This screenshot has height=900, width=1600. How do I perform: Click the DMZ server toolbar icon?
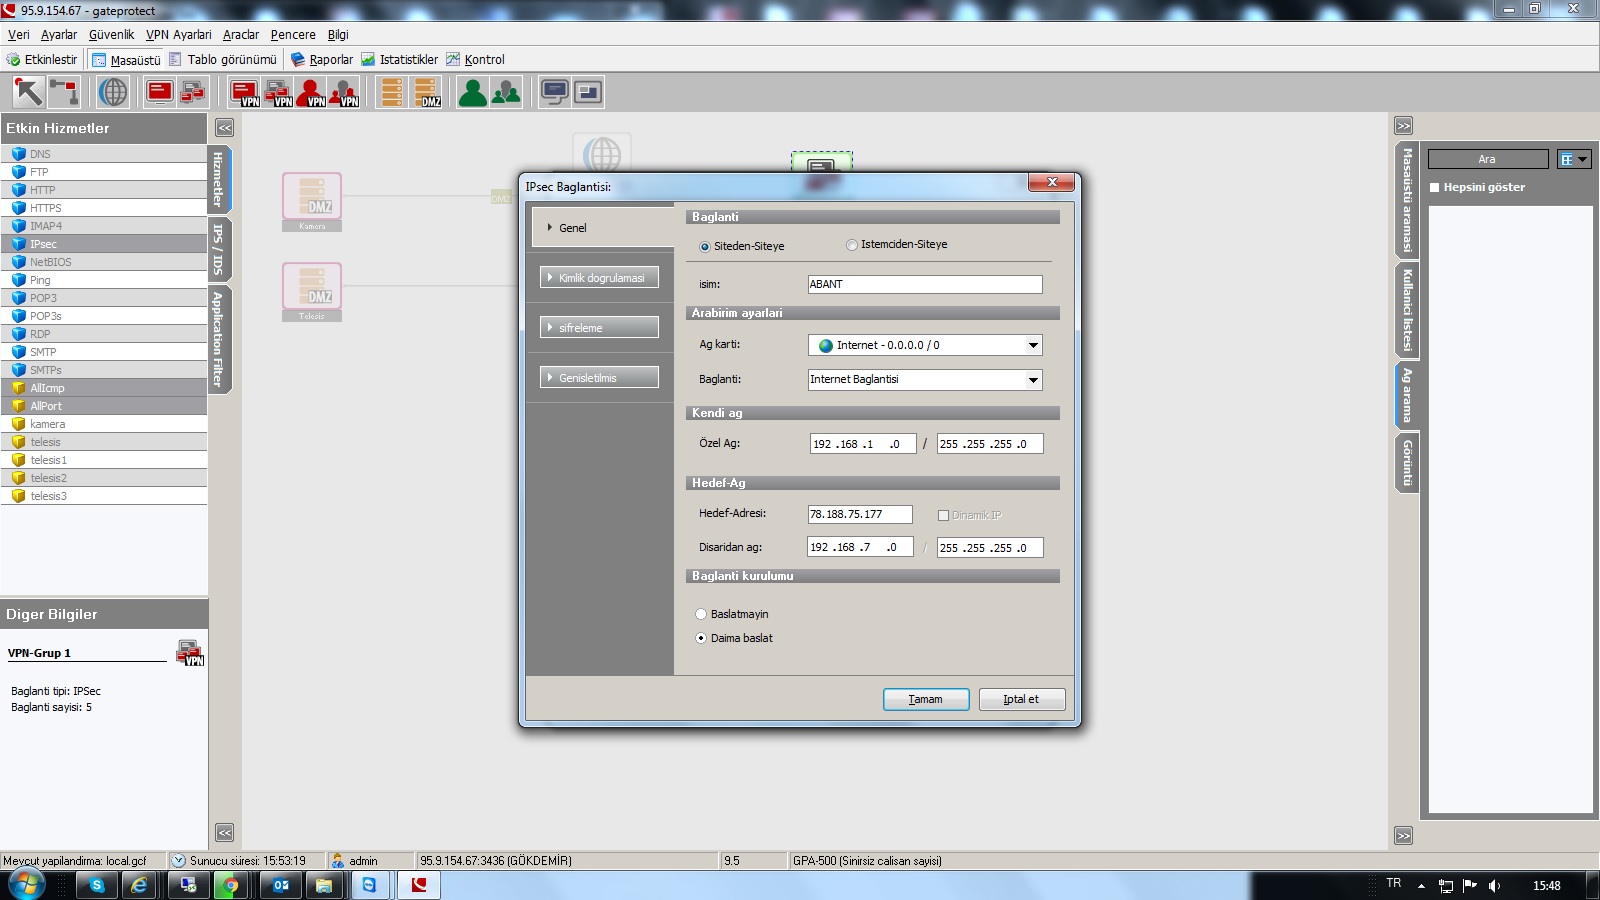point(427,92)
